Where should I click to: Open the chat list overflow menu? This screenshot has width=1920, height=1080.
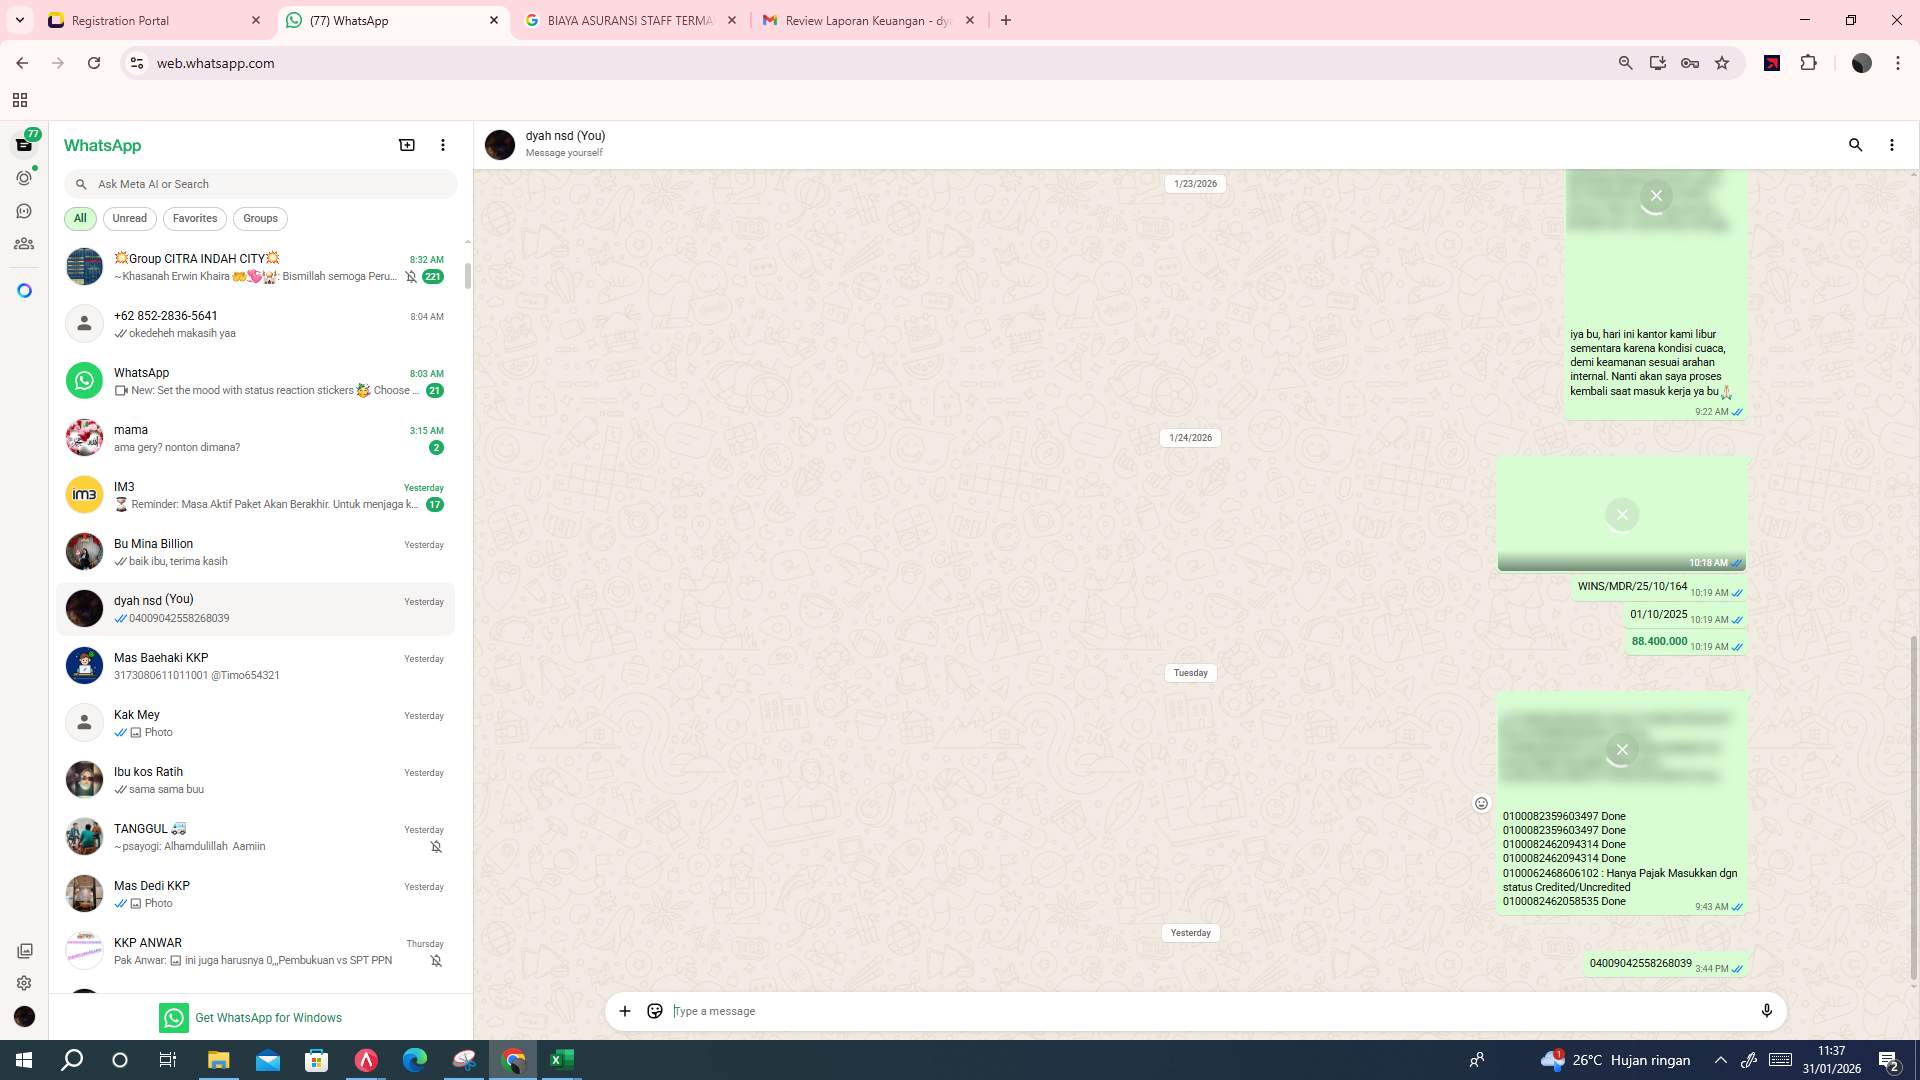tap(443, 145)
